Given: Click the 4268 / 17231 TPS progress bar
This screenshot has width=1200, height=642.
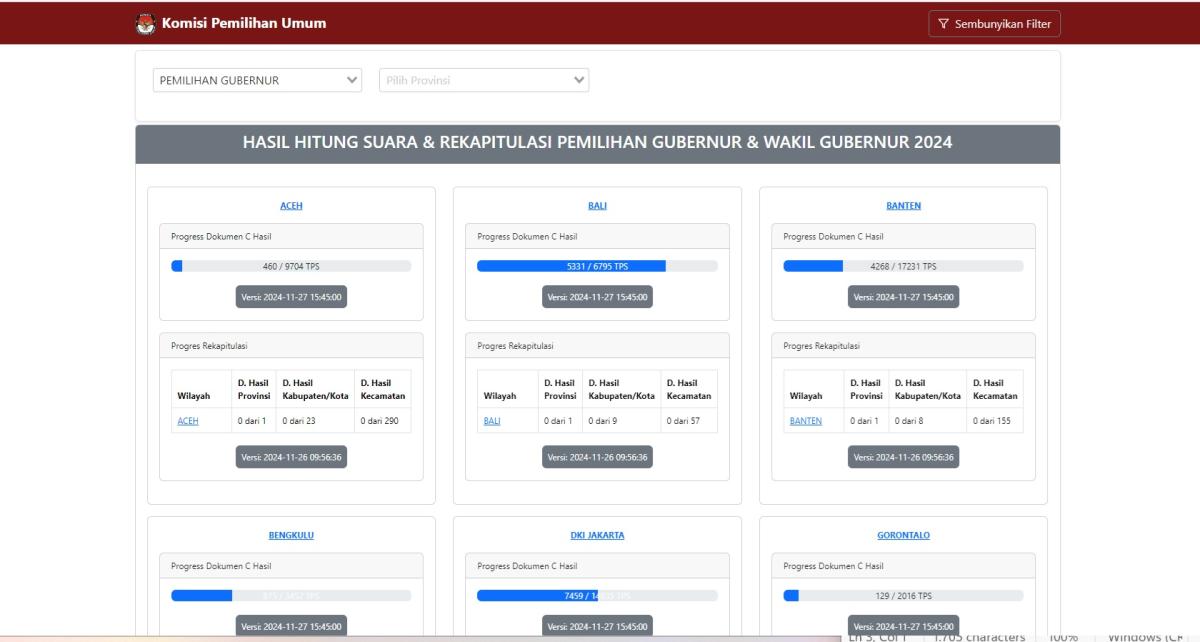Looking at the screenshot, I should pyautogui.click(x=903, y=266).
